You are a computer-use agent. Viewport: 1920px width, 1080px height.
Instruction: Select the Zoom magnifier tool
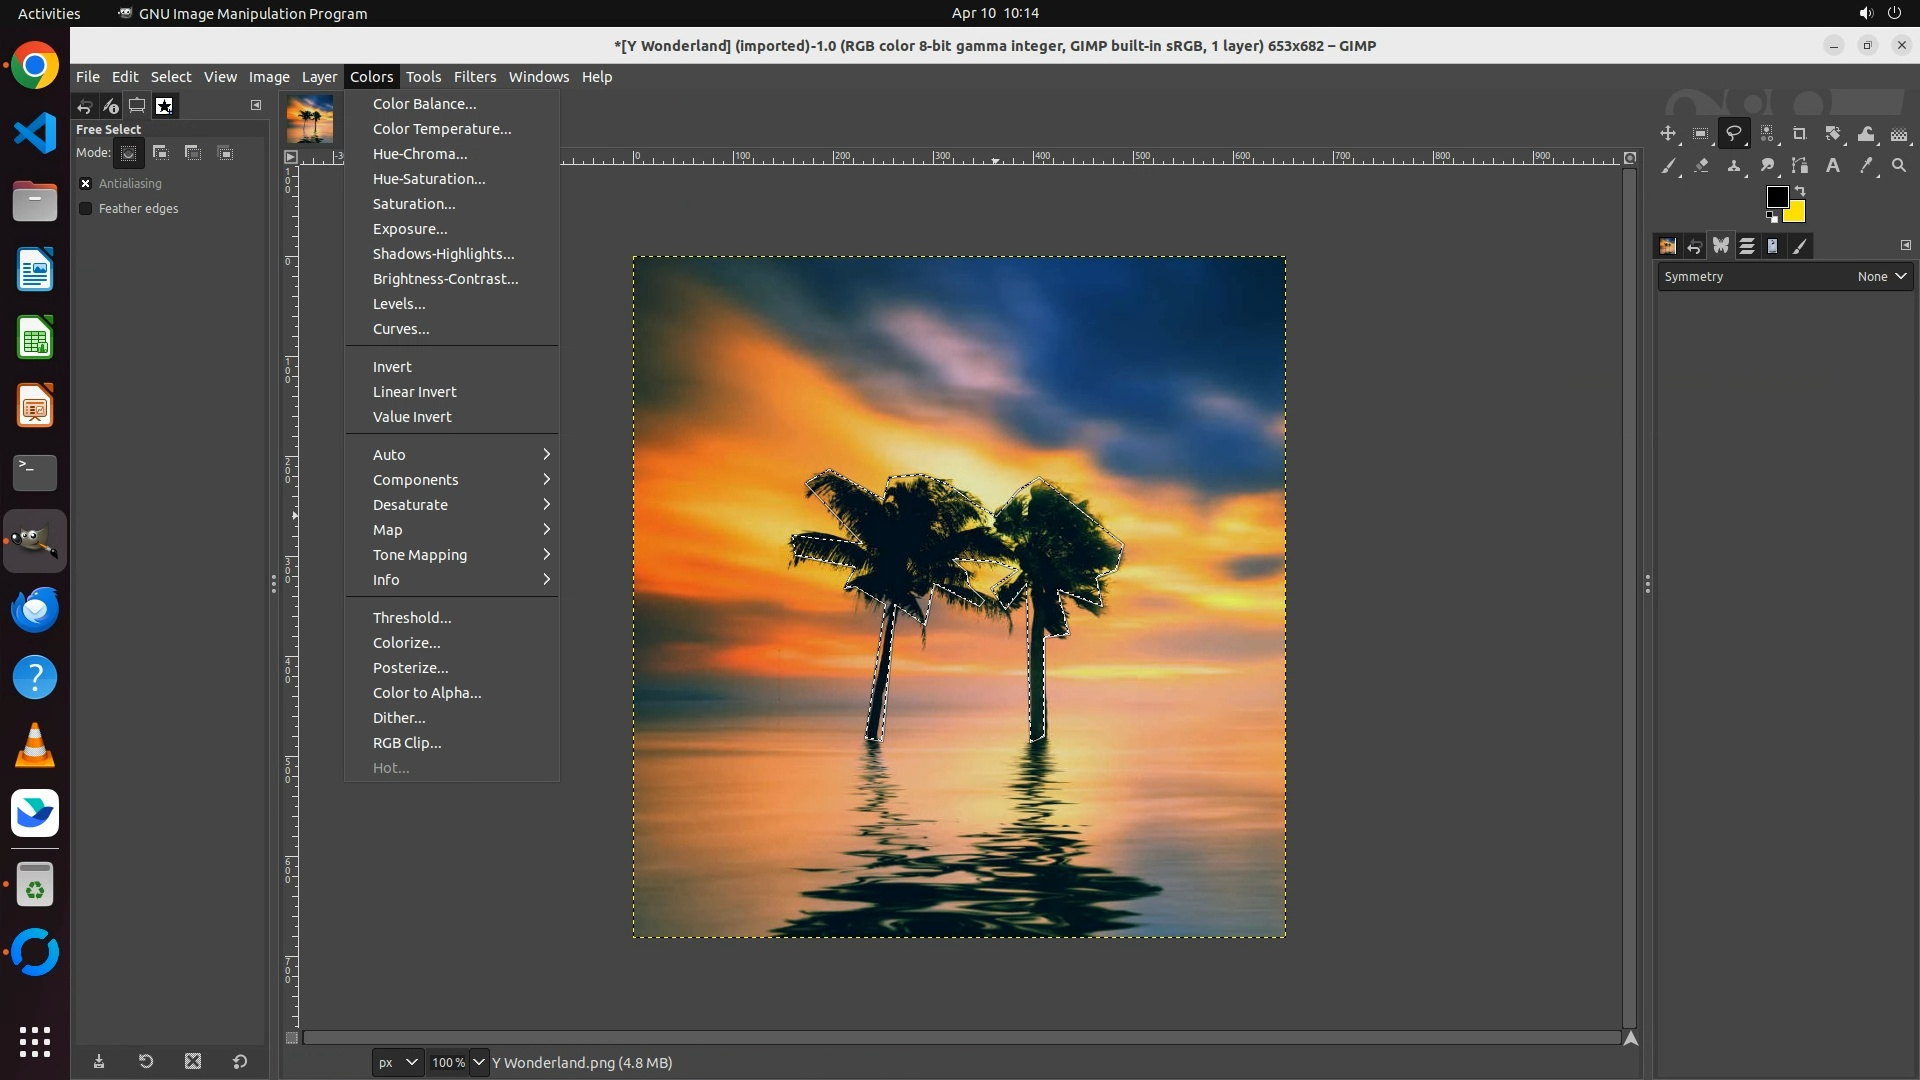point(1899,166)
